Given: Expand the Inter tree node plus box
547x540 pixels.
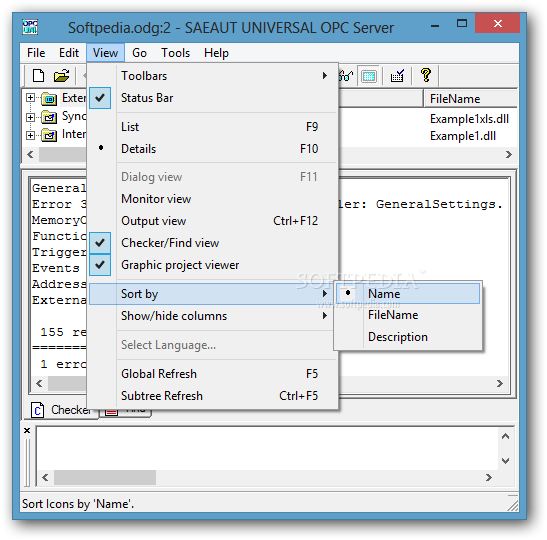Looking at the screenshot, I should pos(30,135).
